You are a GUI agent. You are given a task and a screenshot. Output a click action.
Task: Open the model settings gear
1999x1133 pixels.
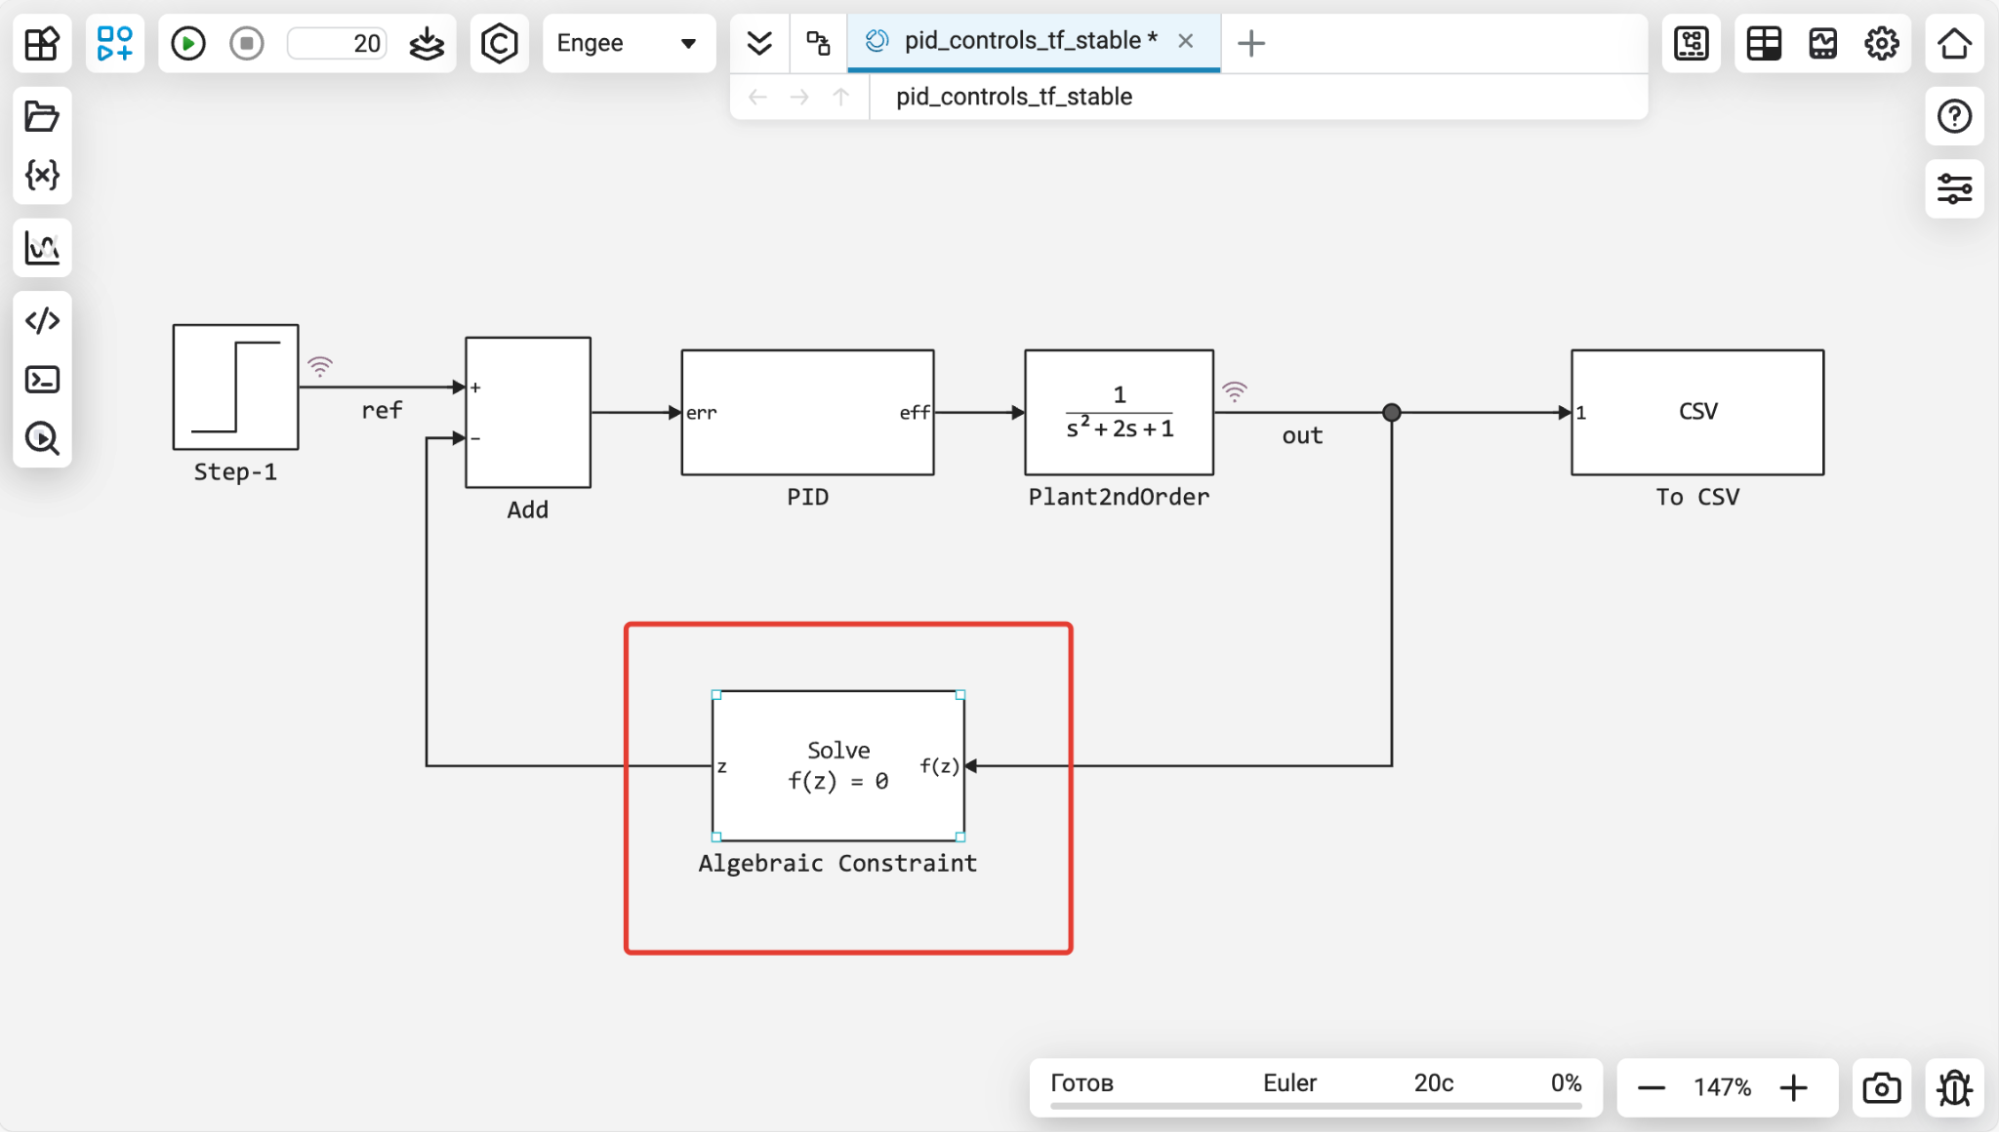[x=1882, y=43]
